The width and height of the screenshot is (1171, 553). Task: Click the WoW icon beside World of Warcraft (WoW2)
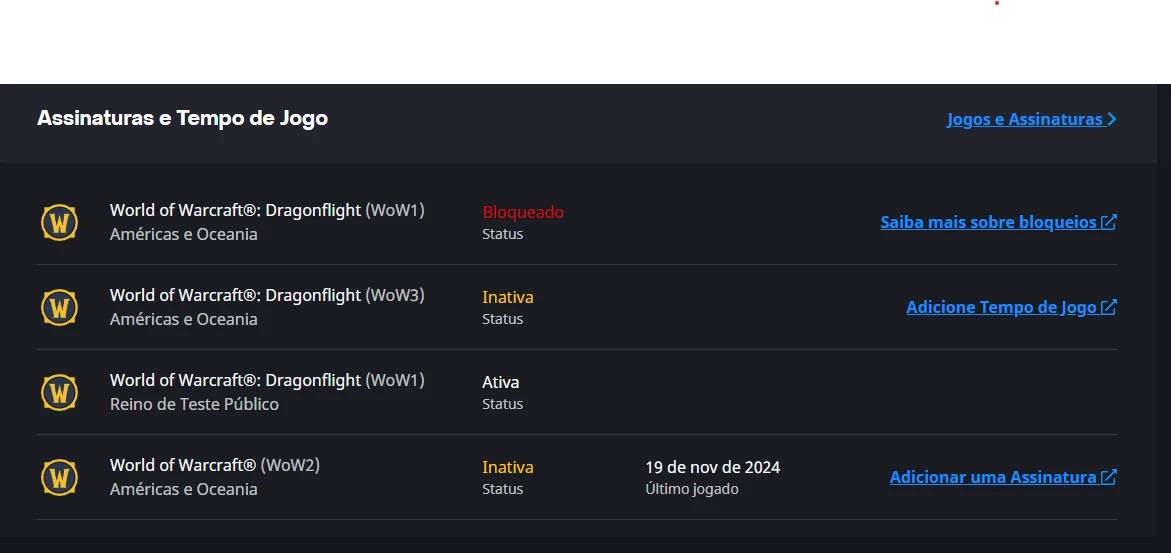(x=59, y=477)
